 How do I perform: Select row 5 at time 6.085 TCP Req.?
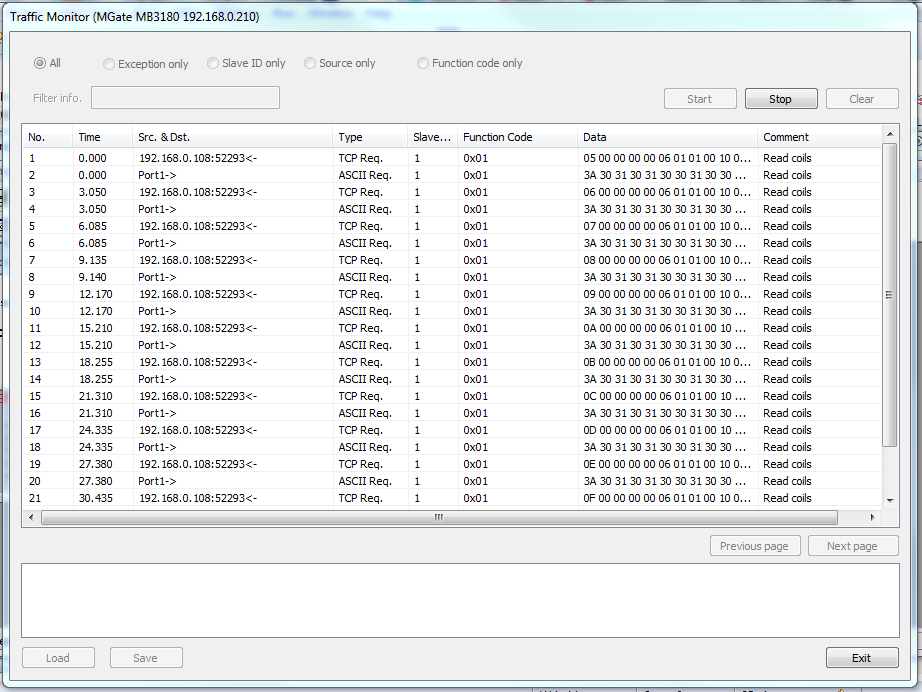point(452,226)
